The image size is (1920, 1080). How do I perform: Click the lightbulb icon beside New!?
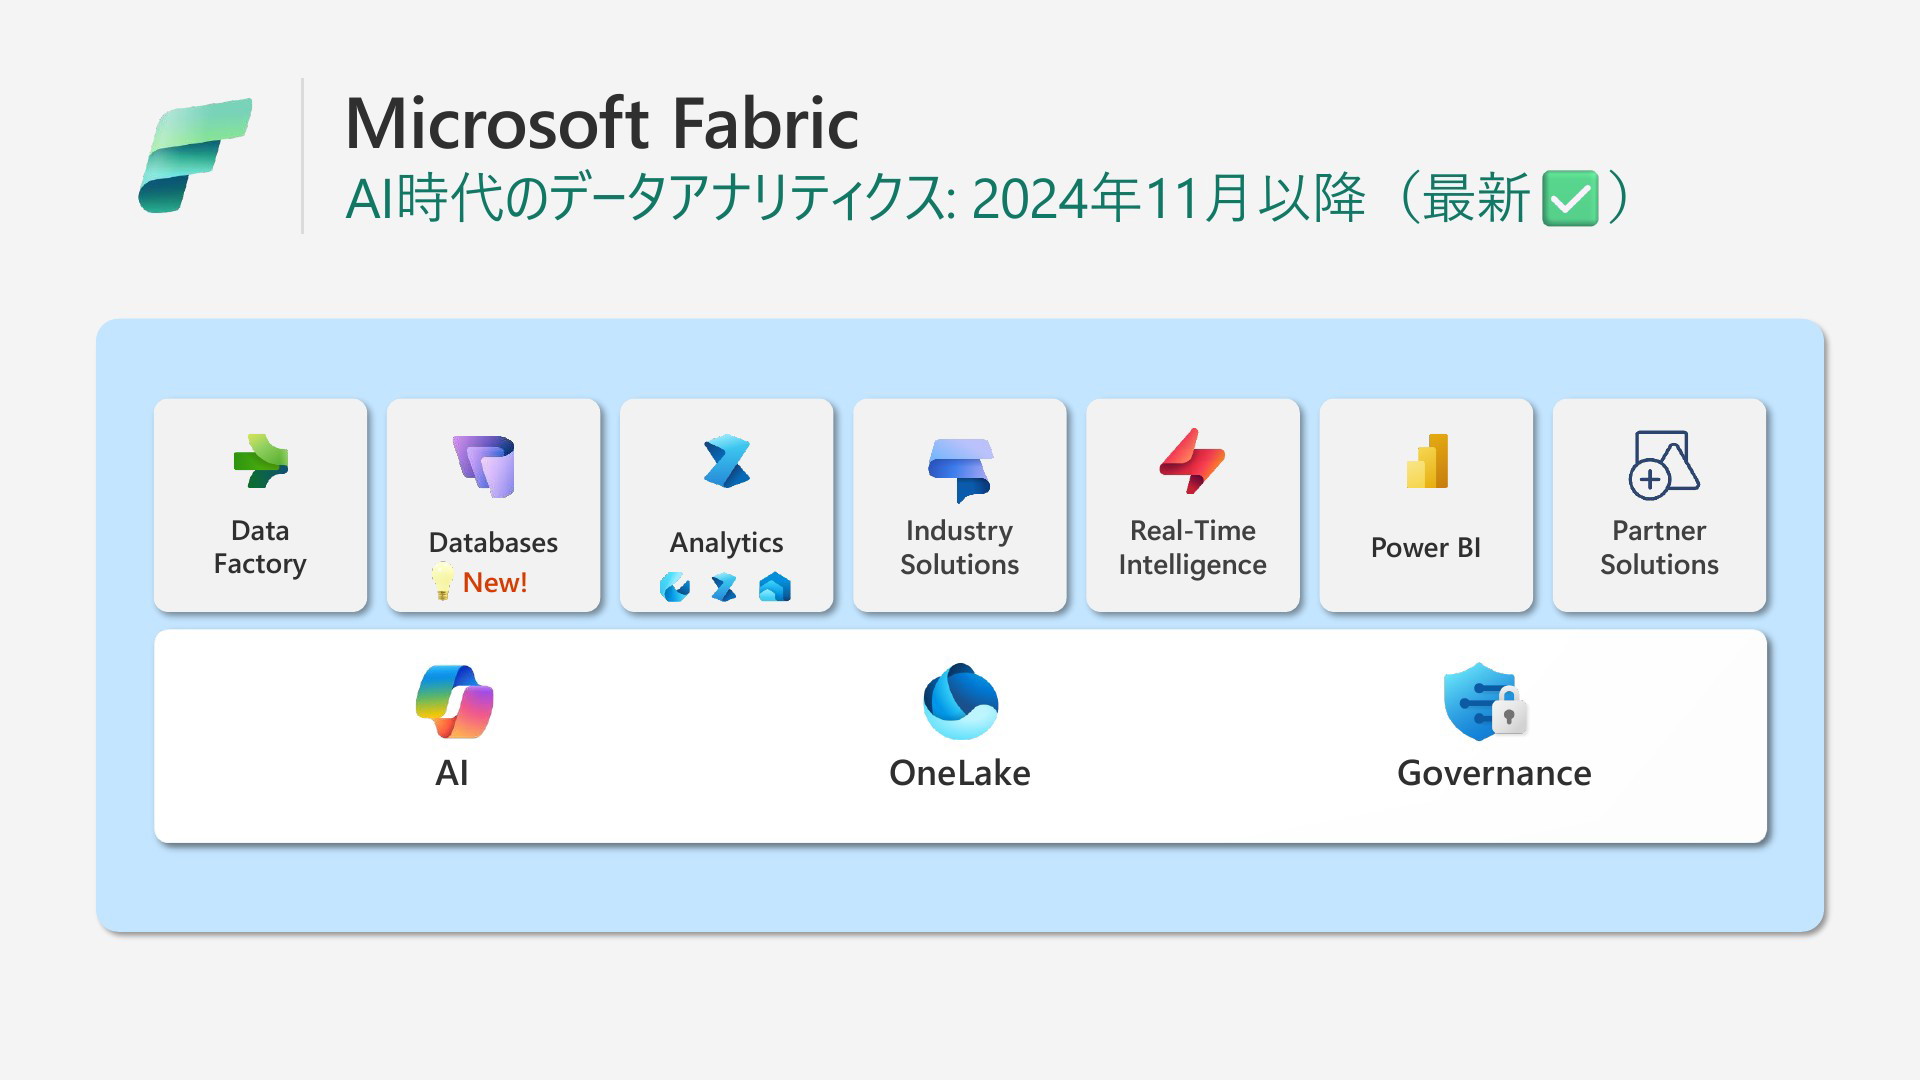point(442,580)
